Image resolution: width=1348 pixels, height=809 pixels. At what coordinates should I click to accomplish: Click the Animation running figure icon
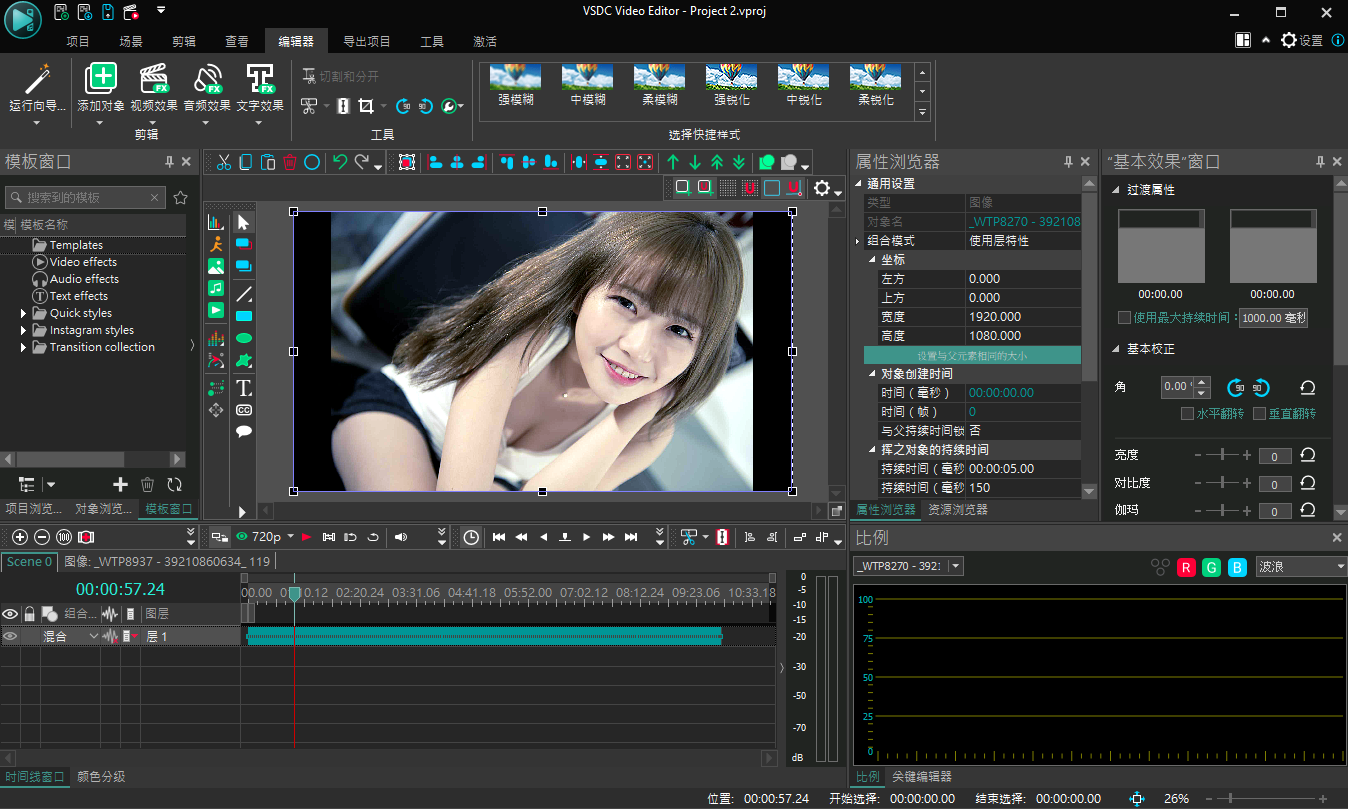pos(216,244)
